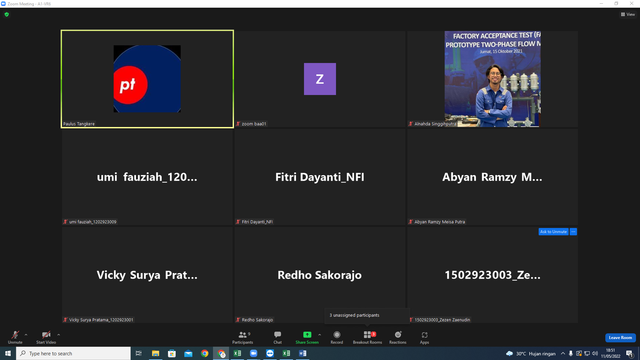Select Alnahda Singgihputra's photo tile
The height and width of the screenshot is (360, 640).
(x=492, y=79)
